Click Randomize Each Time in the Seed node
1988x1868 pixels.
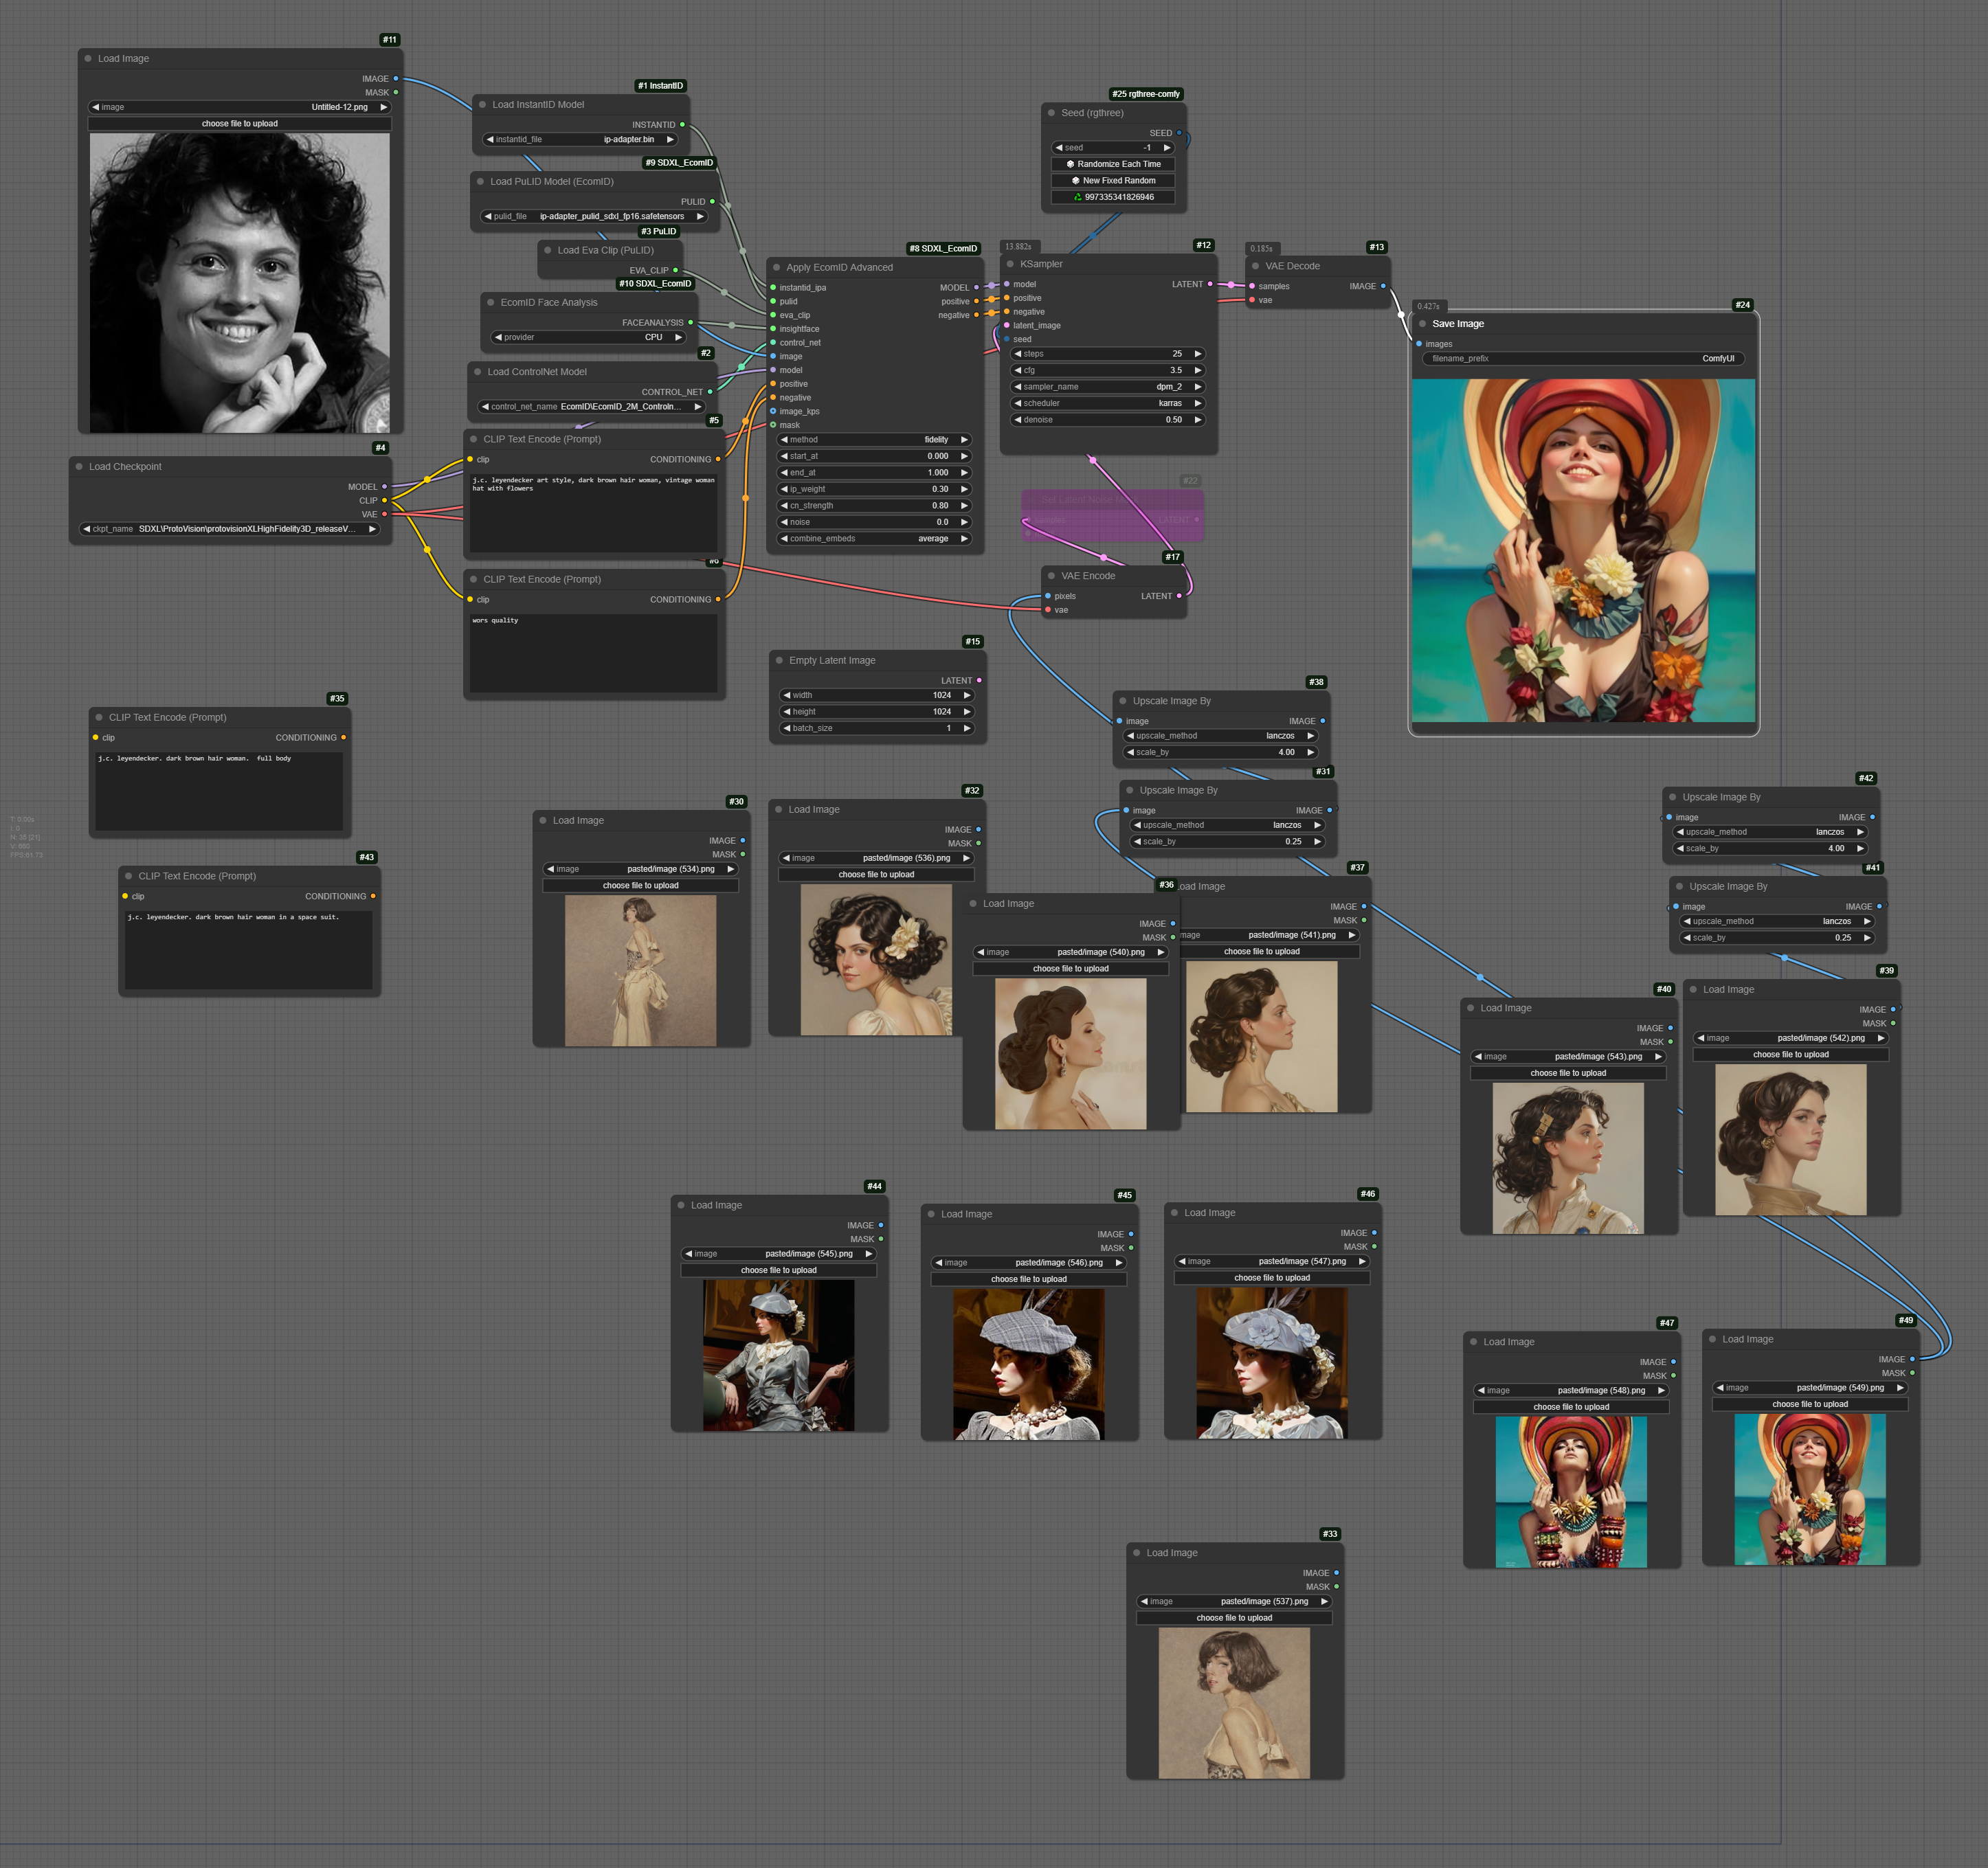(x=1113, y=164)
